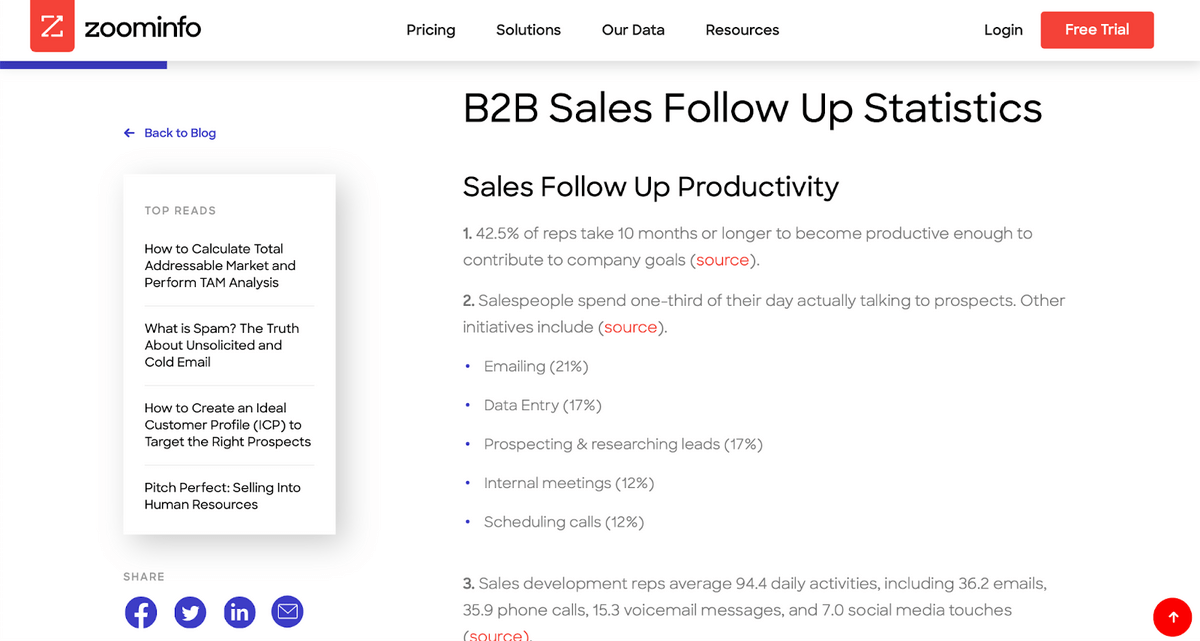Open What is Spam article
The image size is (1200, 641).
pyautogui.click(x=221, y=345)
